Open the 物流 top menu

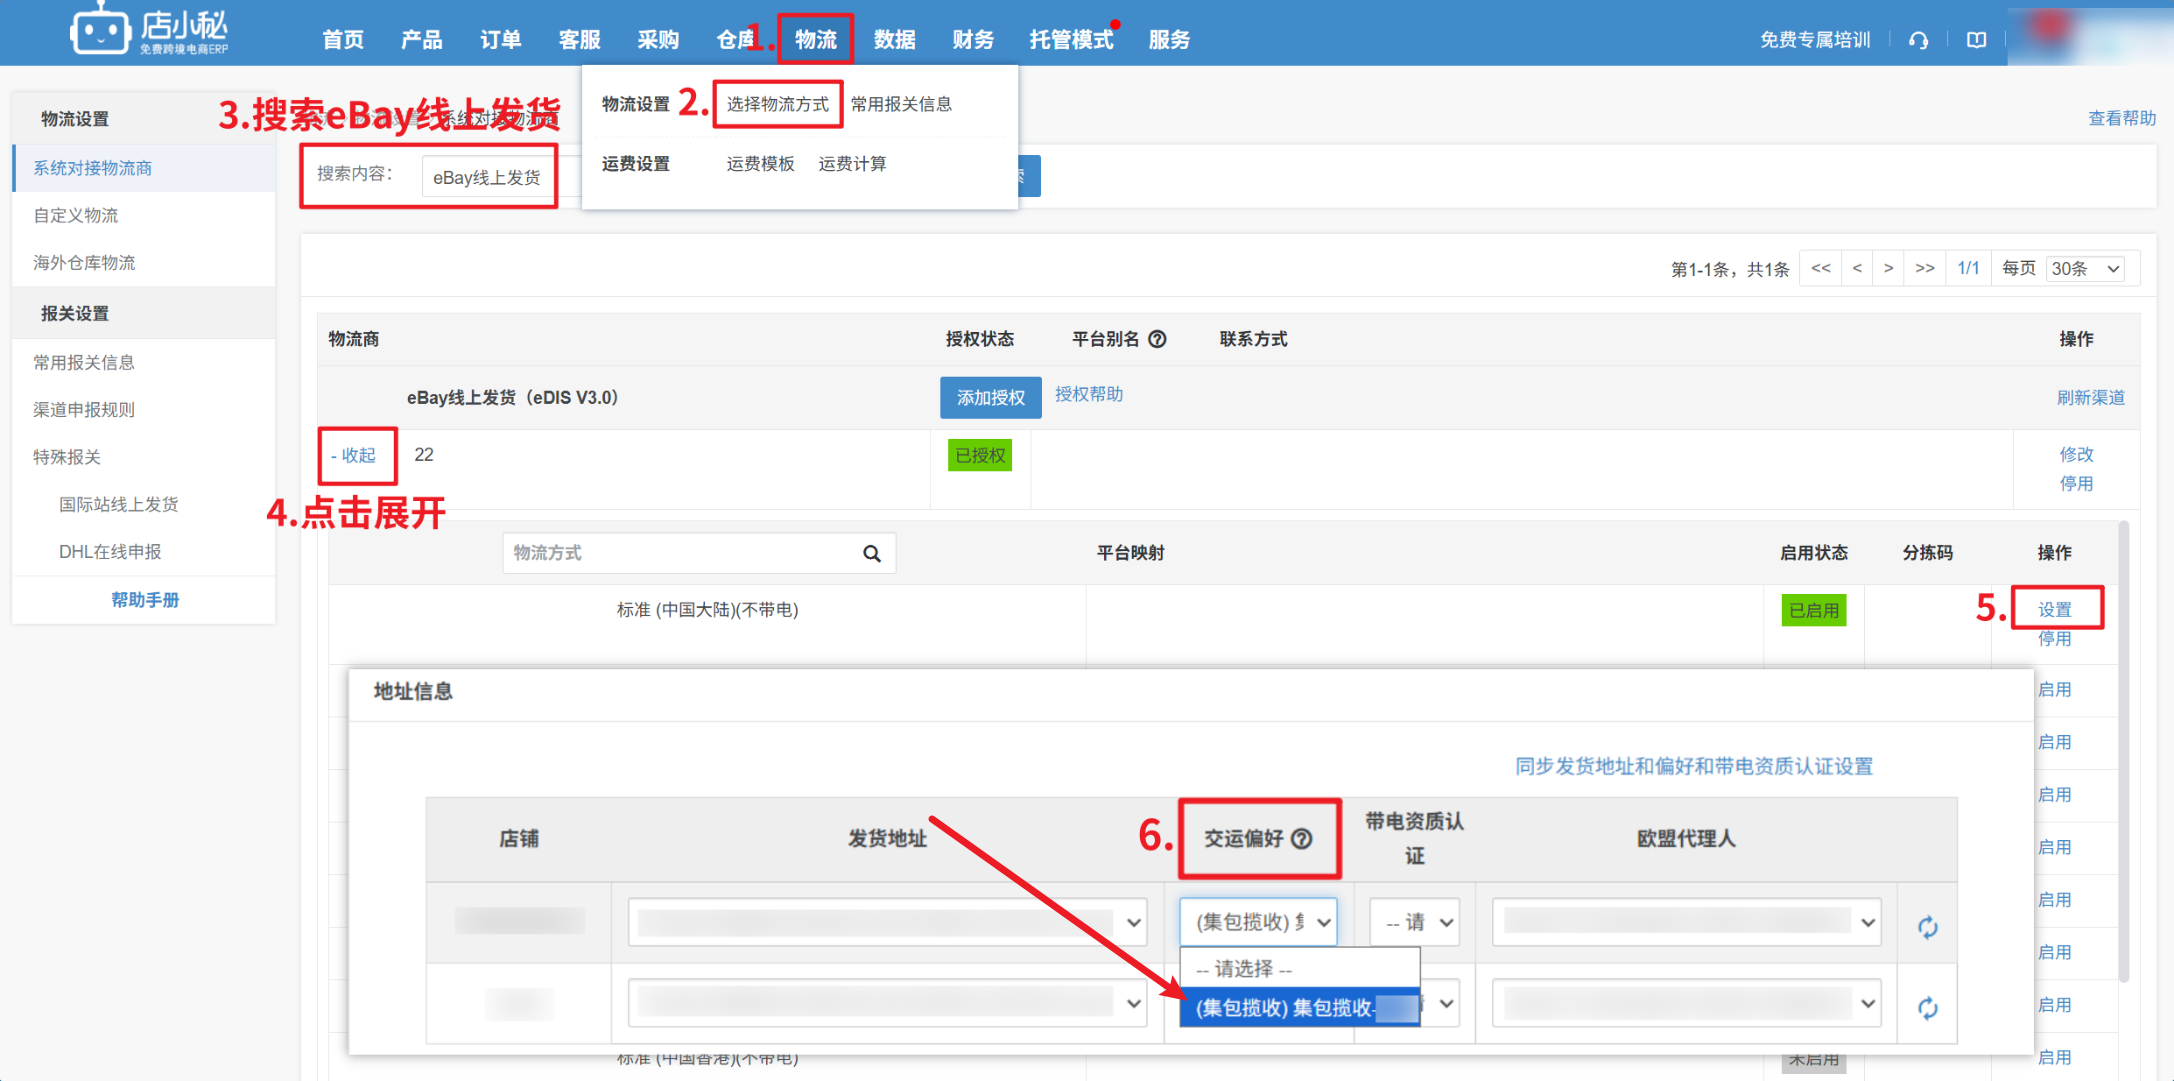(815, 39)
